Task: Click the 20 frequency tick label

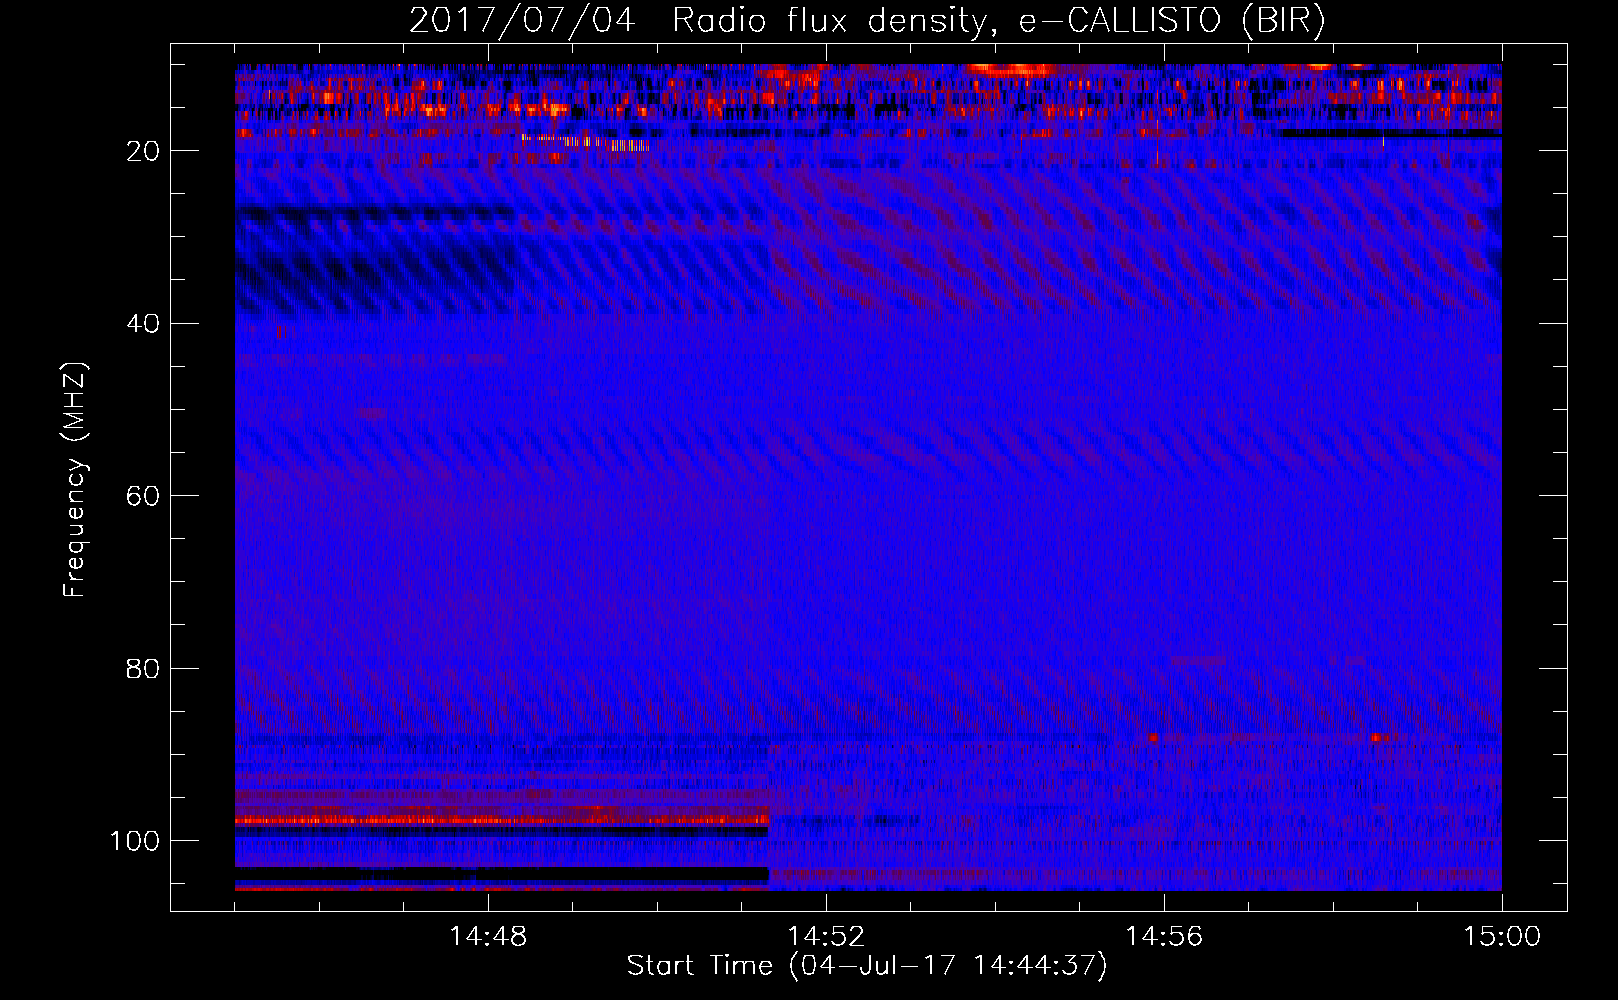Action: pos(143,151)
